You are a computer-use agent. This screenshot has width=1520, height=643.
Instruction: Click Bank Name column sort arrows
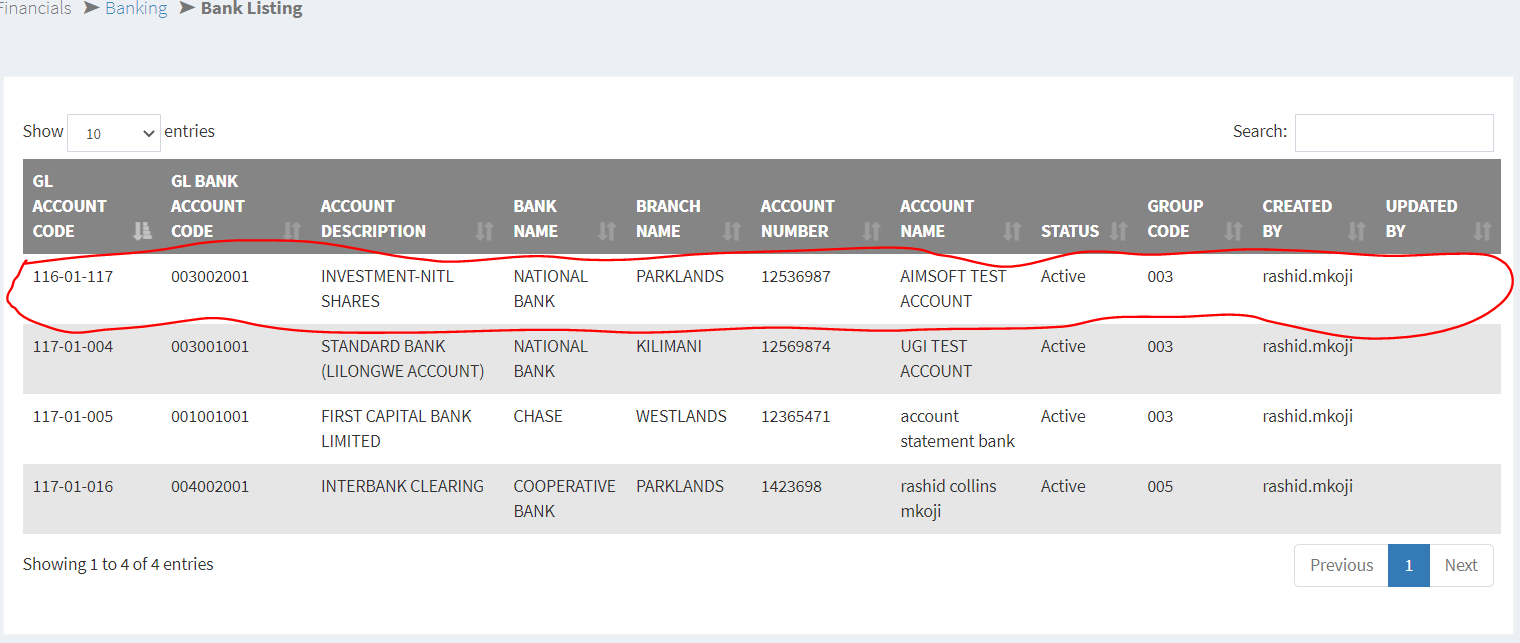pyautogui.click(x=607, y=231)
